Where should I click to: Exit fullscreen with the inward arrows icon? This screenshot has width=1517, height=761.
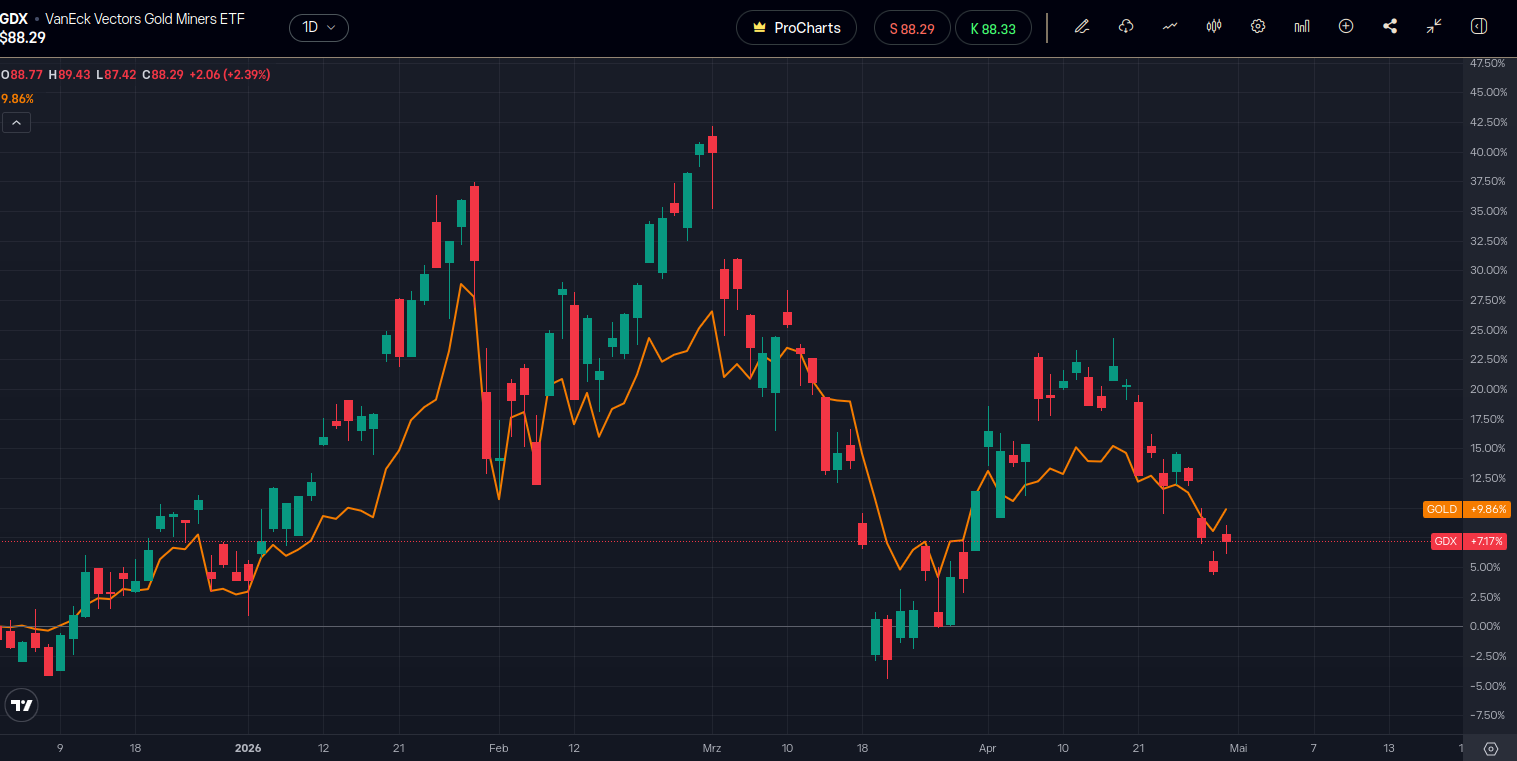point(1434,27)
